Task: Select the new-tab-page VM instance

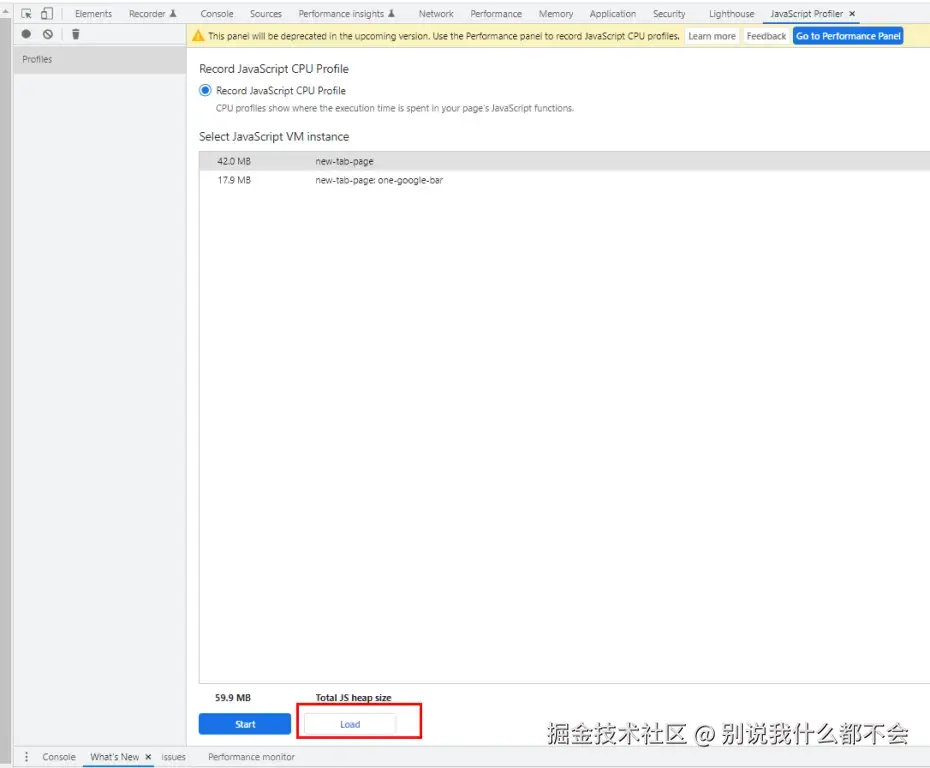Action: 564,161
